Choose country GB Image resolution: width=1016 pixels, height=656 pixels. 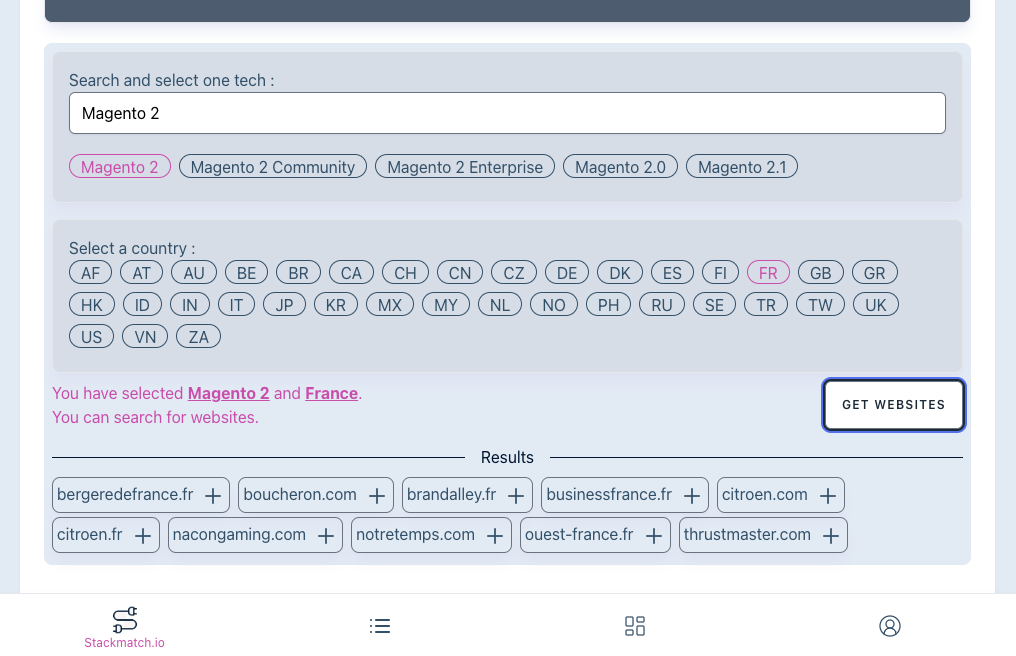[x=821, y=272]
